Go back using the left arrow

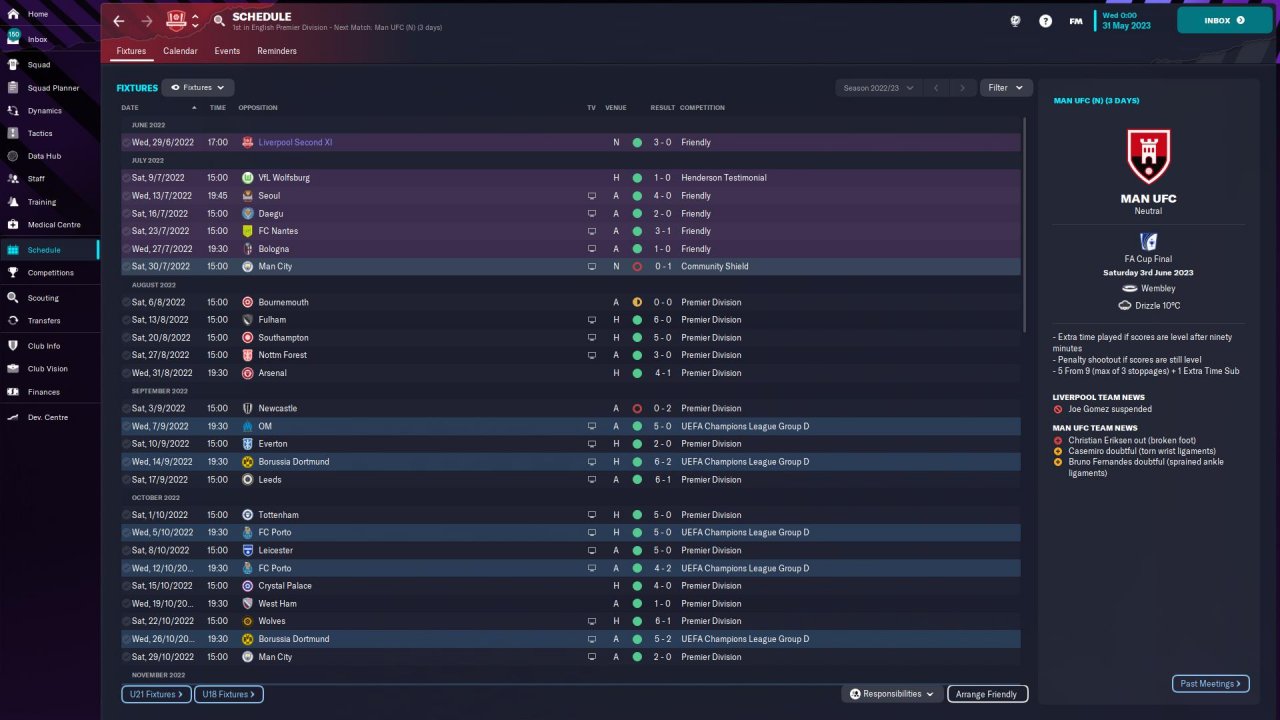119,21
